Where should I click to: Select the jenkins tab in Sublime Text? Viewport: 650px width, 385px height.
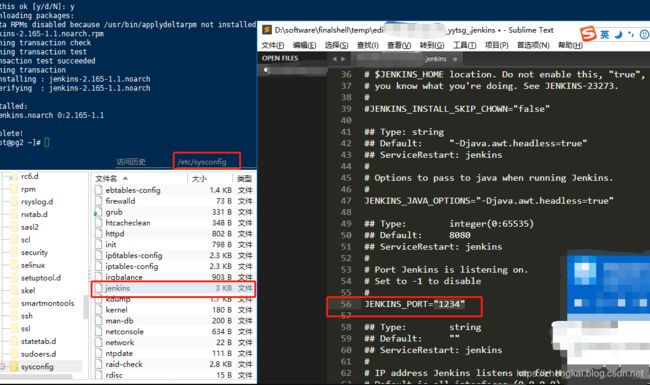tap(436, 59)
